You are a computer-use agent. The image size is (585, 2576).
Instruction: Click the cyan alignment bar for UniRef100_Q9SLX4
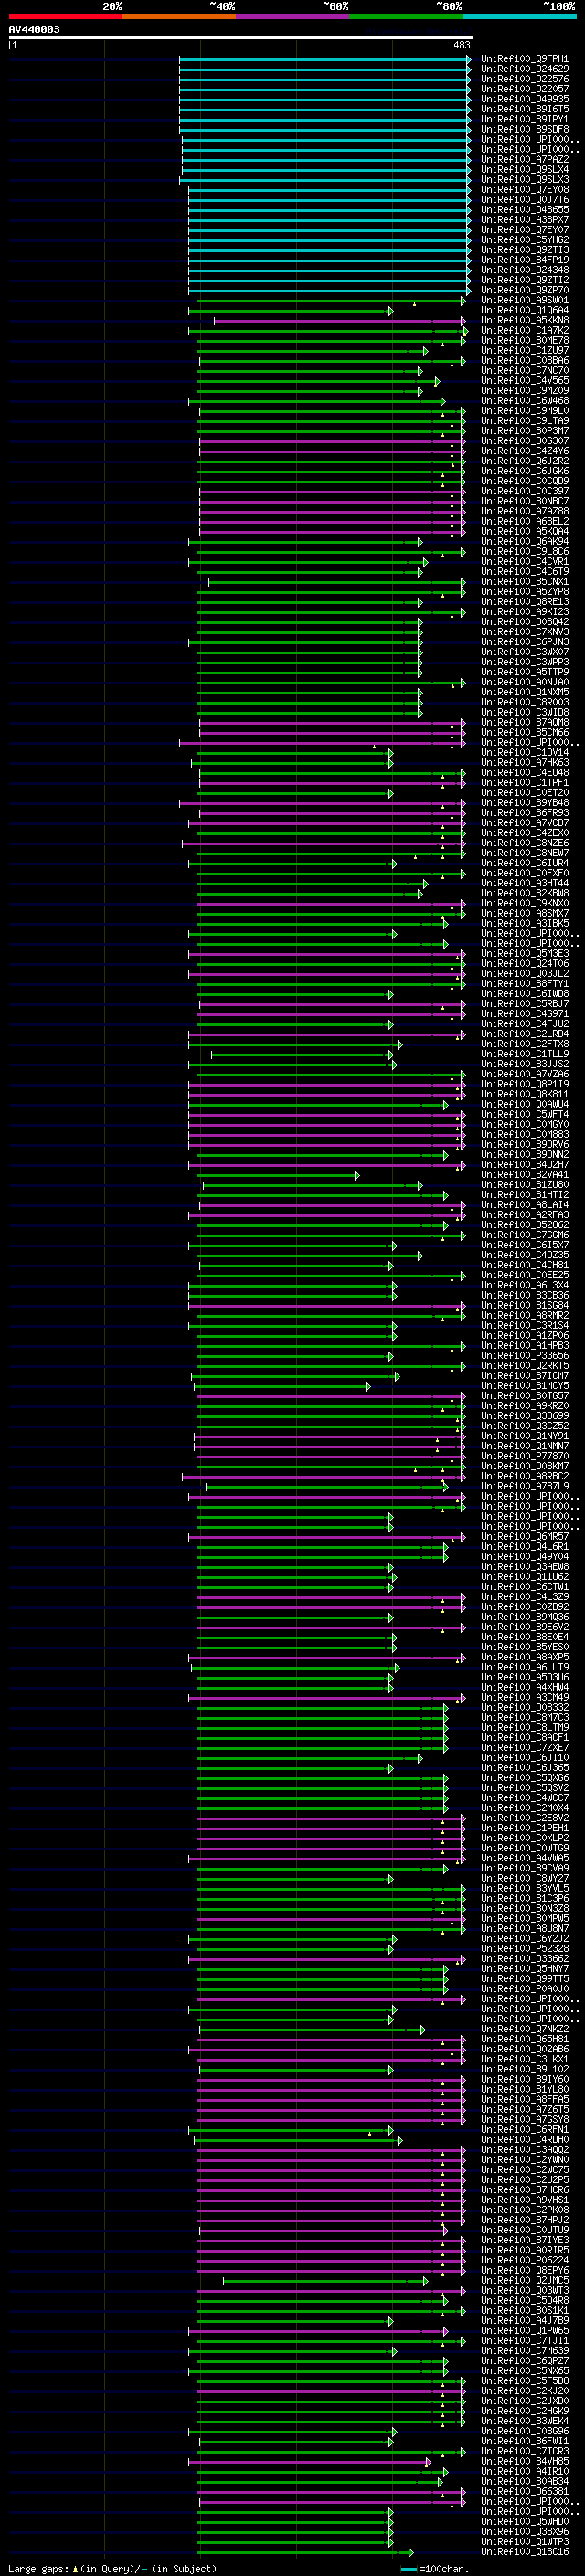[x=326, y=170]
